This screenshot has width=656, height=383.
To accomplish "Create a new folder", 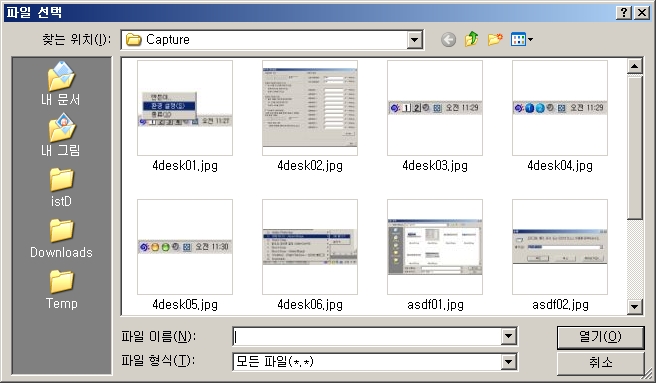I will pos(495,39).
